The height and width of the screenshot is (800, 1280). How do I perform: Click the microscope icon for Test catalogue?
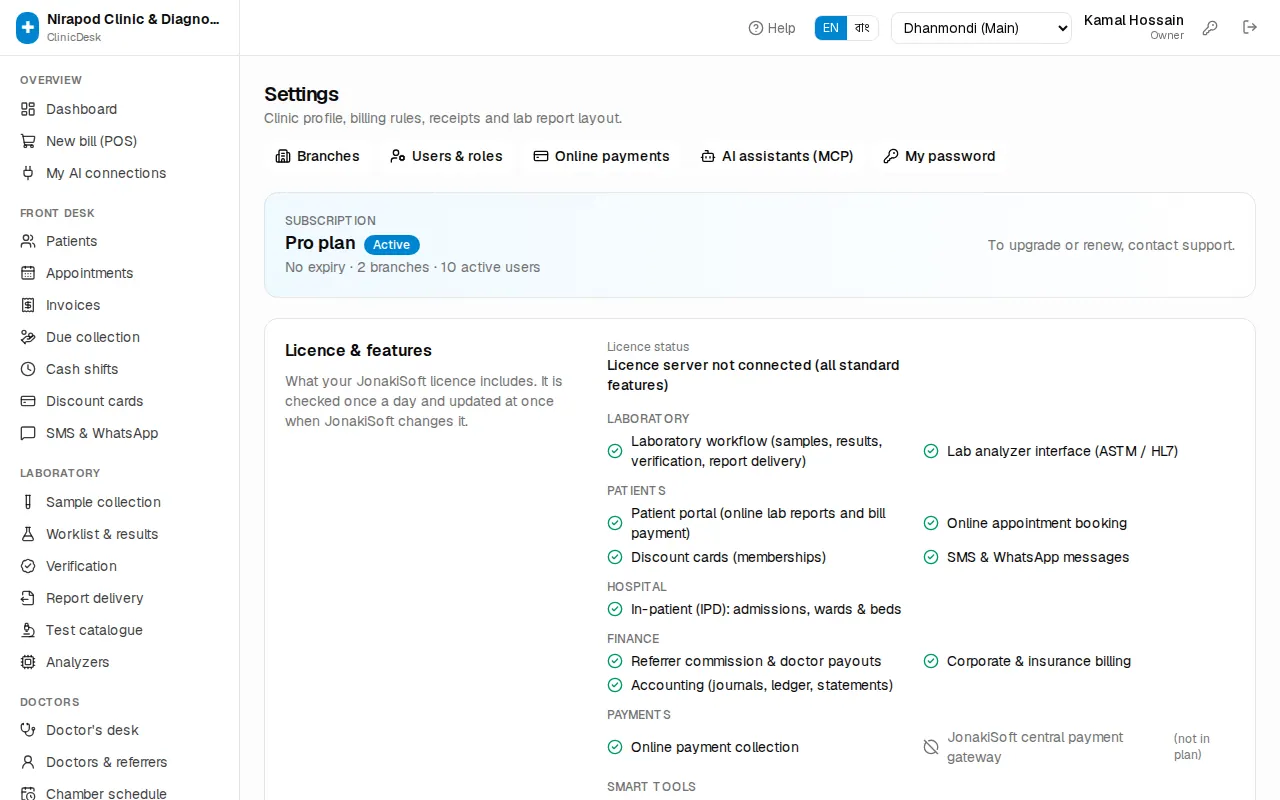pos(28,630)
